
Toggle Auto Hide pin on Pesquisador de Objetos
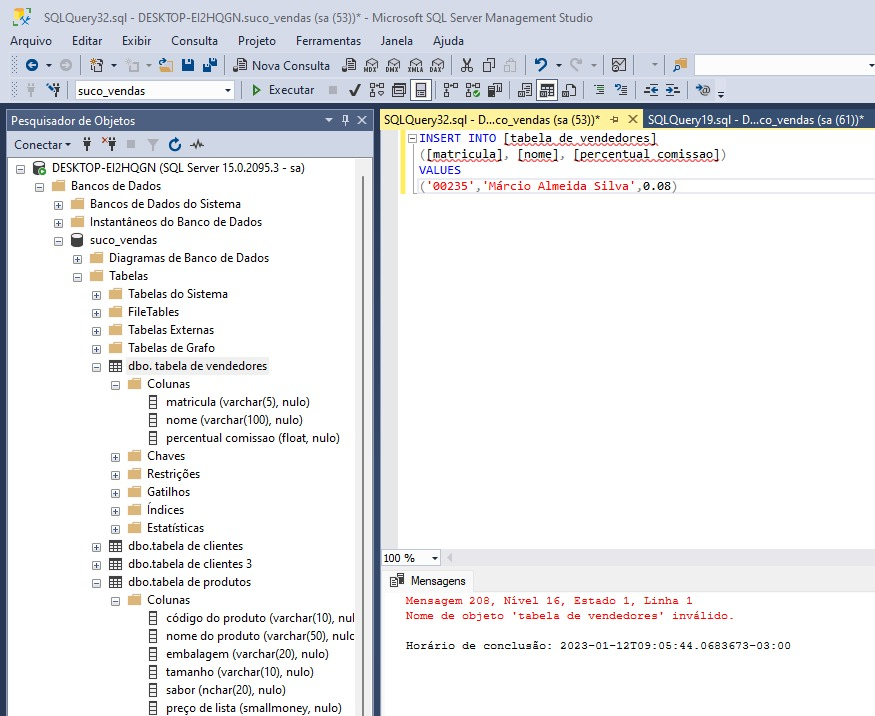click(x=345, y=120)
